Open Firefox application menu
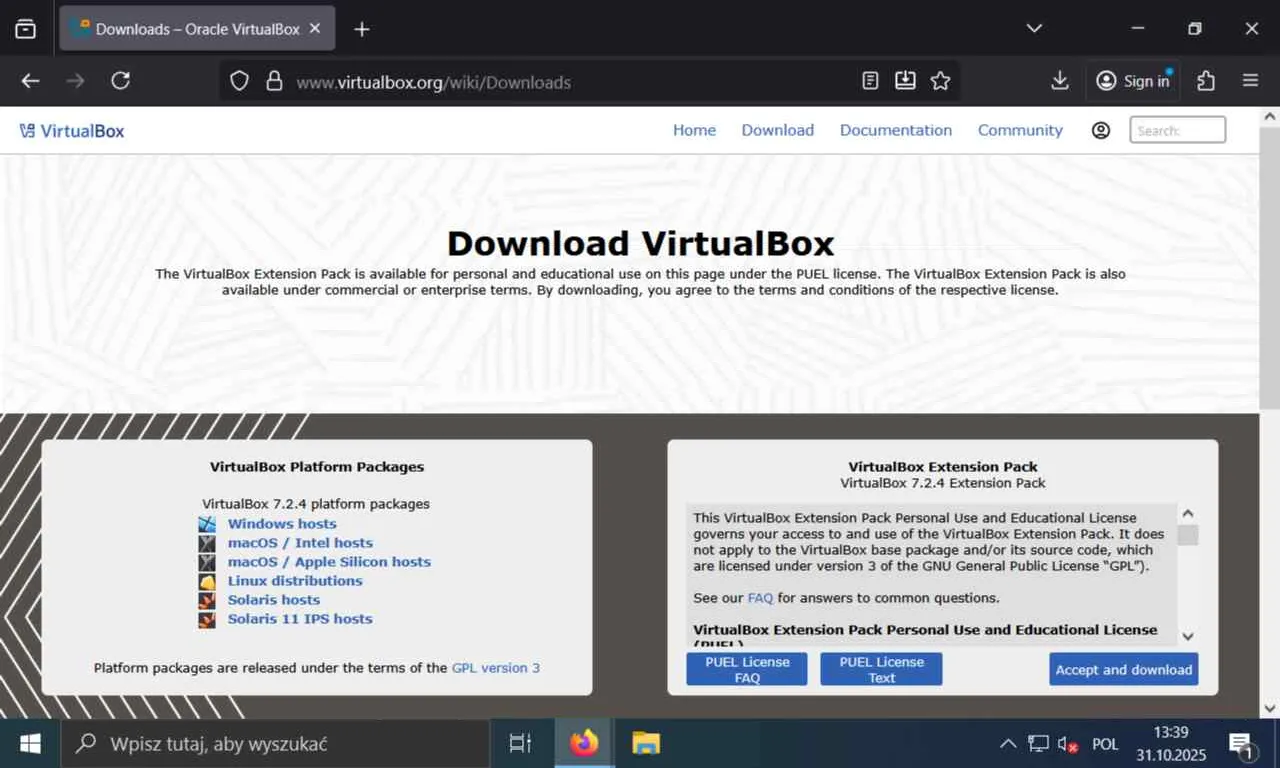This screenshot has width=1280, height=768. pyautogui.click(x=1250, y=81)
